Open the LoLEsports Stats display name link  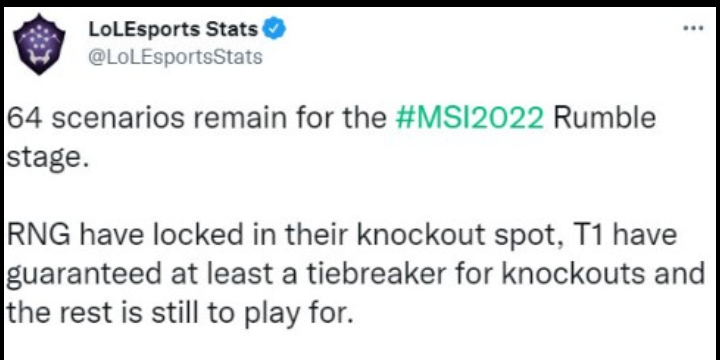tap(172, 30)
